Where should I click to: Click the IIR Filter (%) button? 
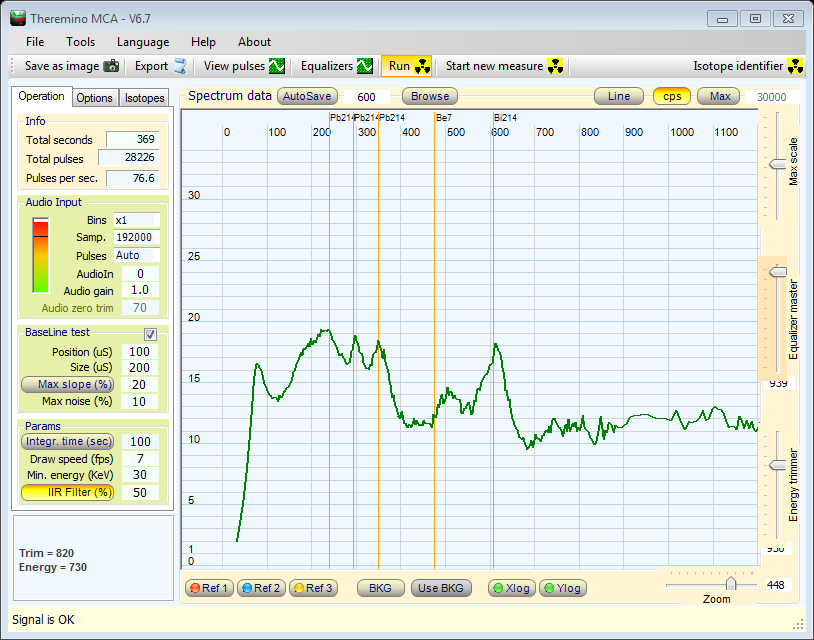point(67,492)
